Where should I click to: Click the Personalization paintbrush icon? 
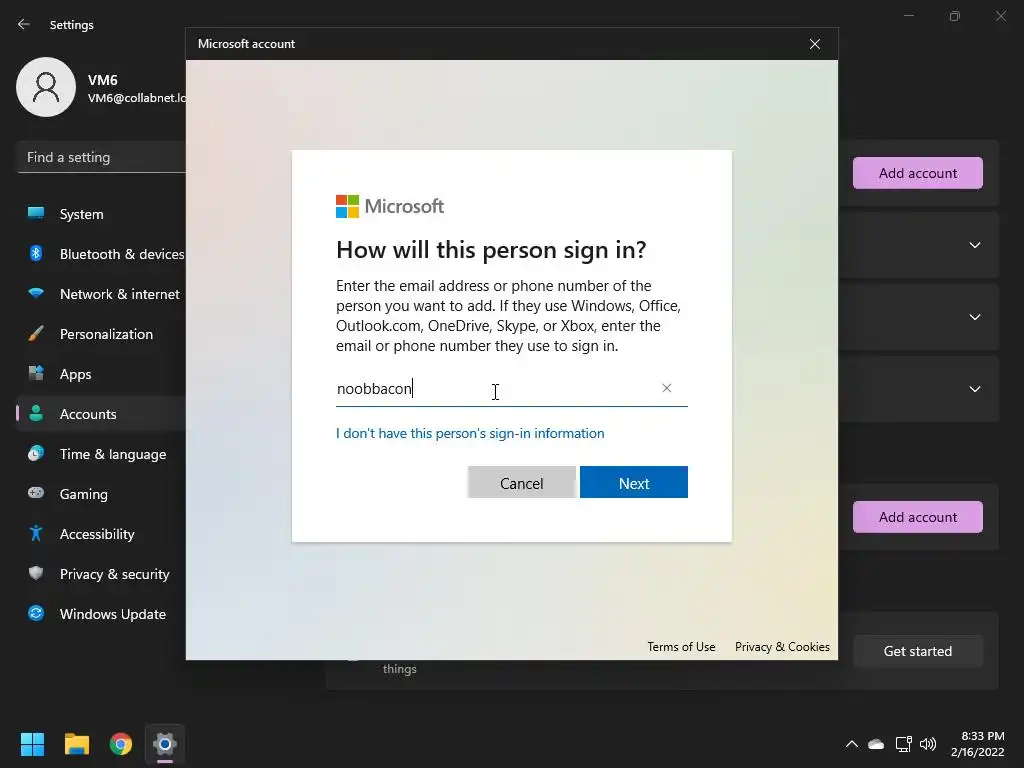tap(36, 333)
